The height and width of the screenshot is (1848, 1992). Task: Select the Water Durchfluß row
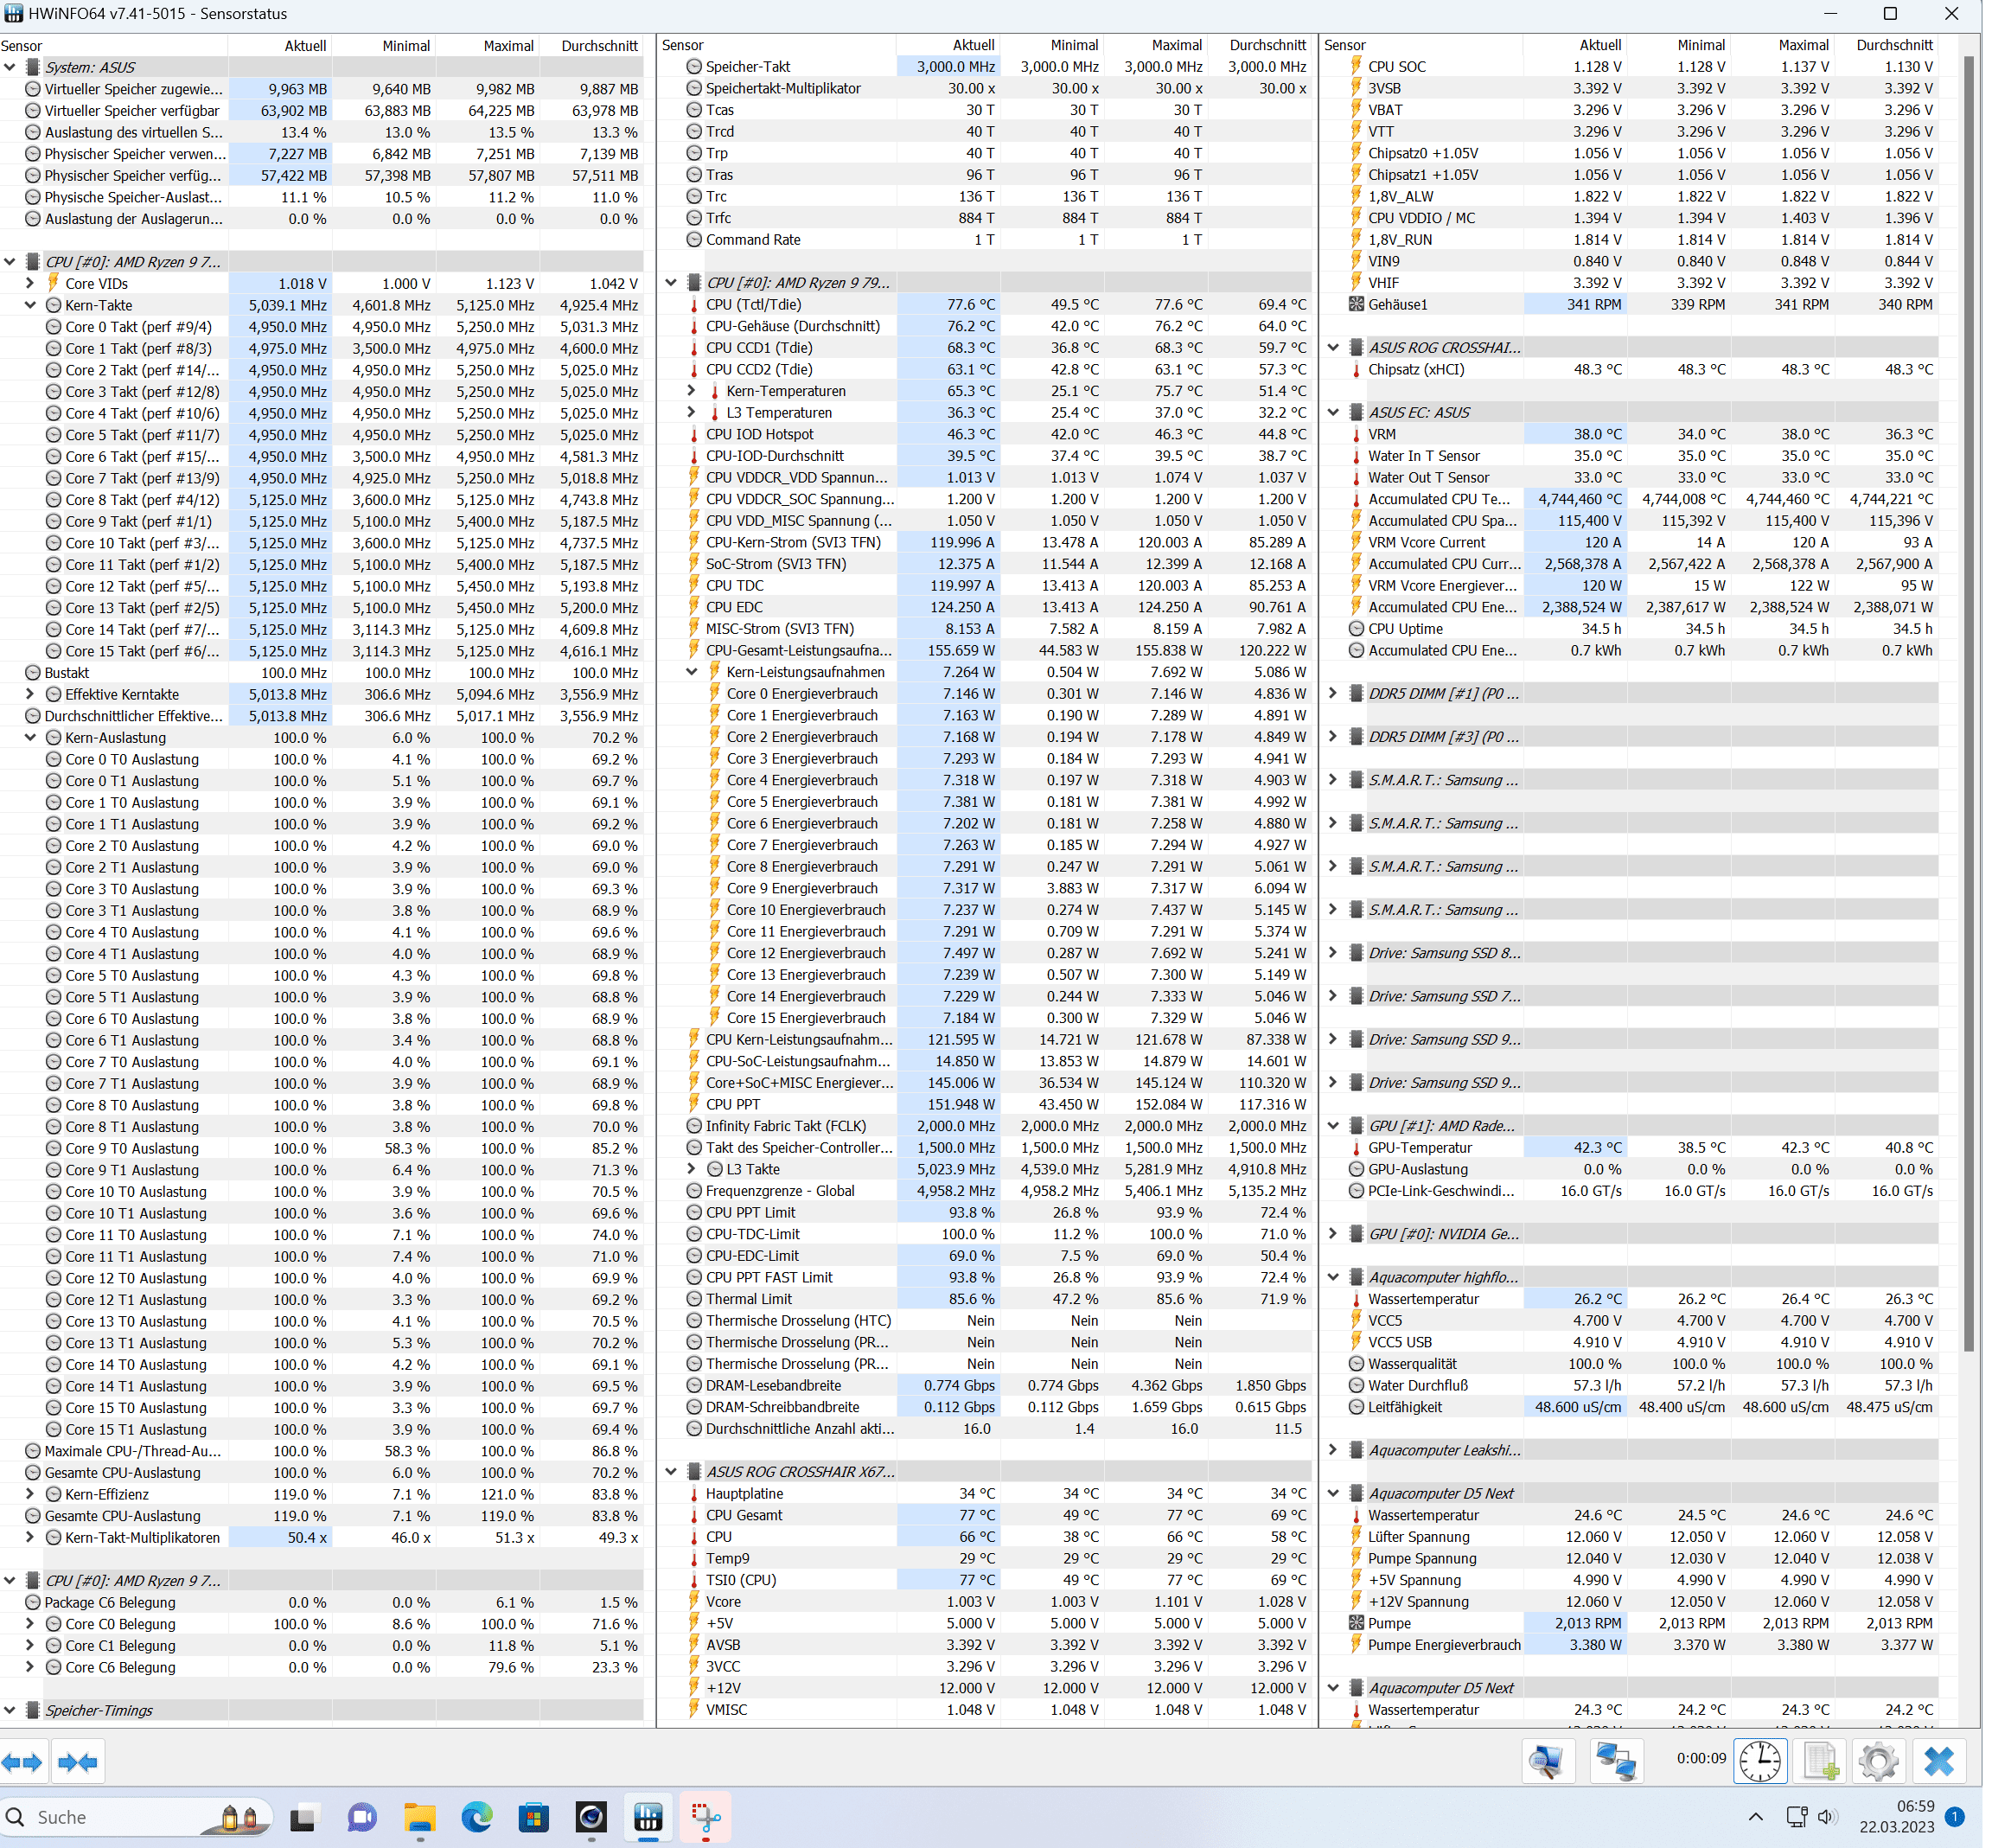[1630, 1385]
